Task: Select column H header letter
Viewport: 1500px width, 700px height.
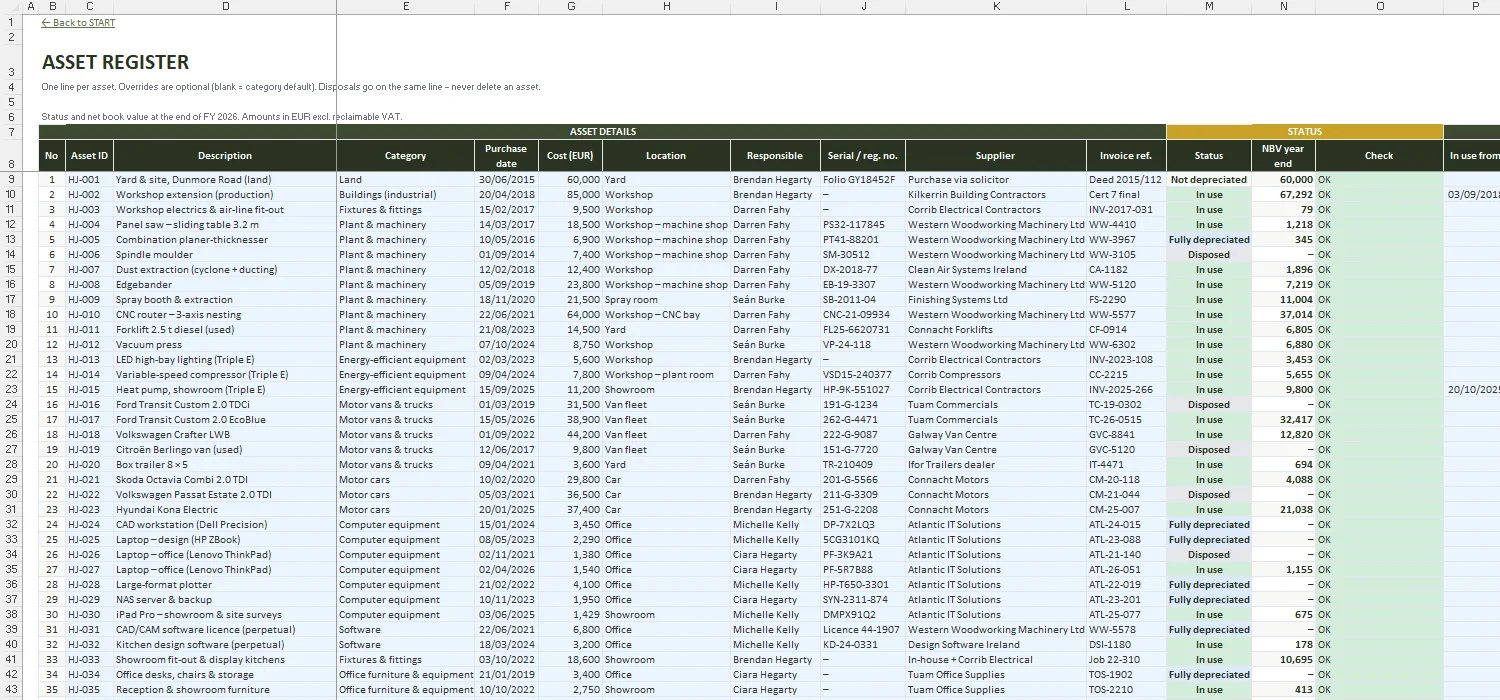Action: pos(666,6)
